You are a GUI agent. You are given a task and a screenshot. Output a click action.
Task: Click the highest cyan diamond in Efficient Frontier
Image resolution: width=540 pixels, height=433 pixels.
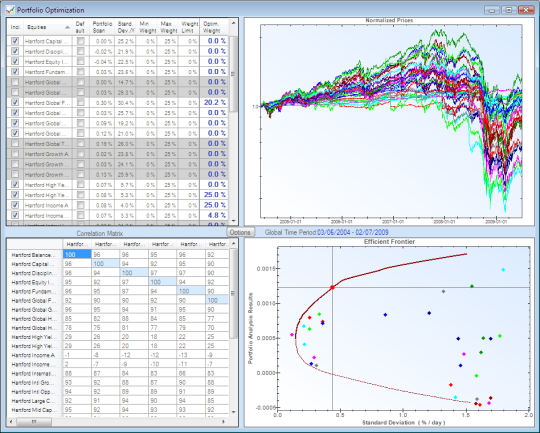[x=503, y=270]
